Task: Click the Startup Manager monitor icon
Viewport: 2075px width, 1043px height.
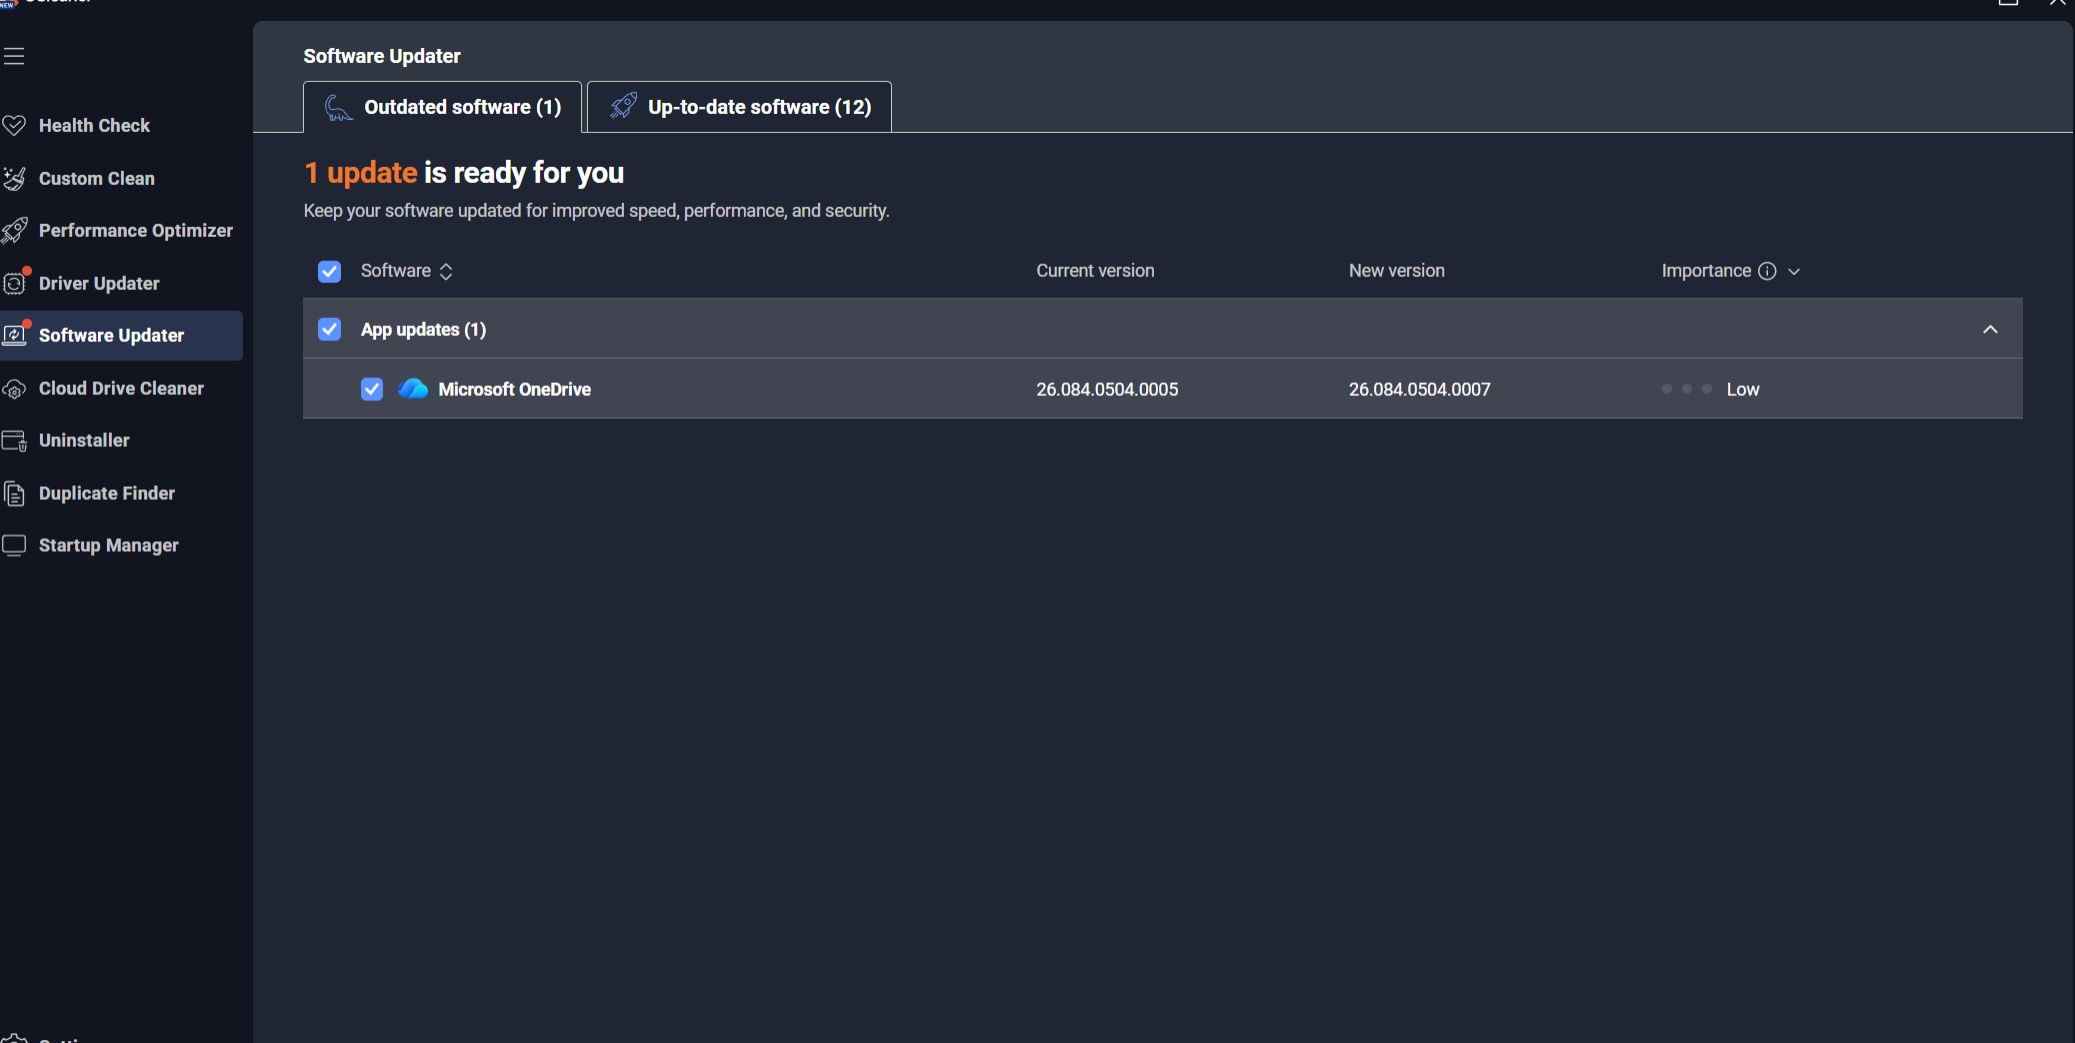Action: point(14,545)
